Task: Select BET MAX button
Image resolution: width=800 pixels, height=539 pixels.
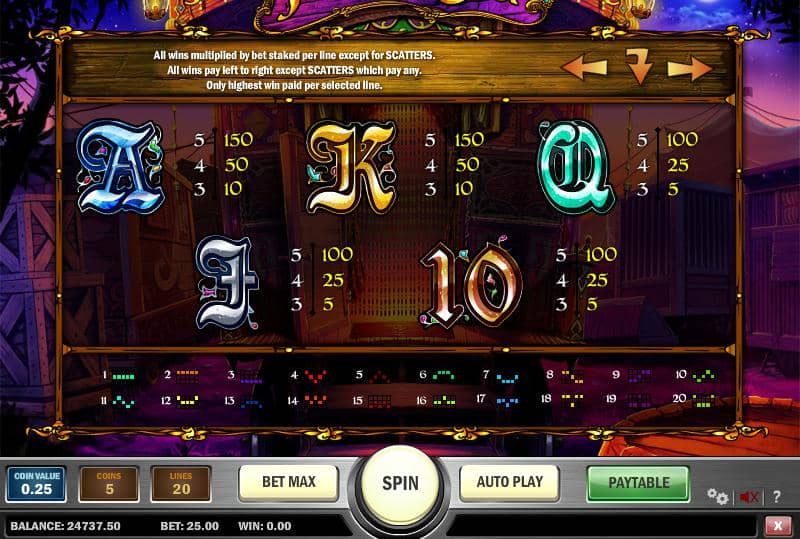Action: 289,482
